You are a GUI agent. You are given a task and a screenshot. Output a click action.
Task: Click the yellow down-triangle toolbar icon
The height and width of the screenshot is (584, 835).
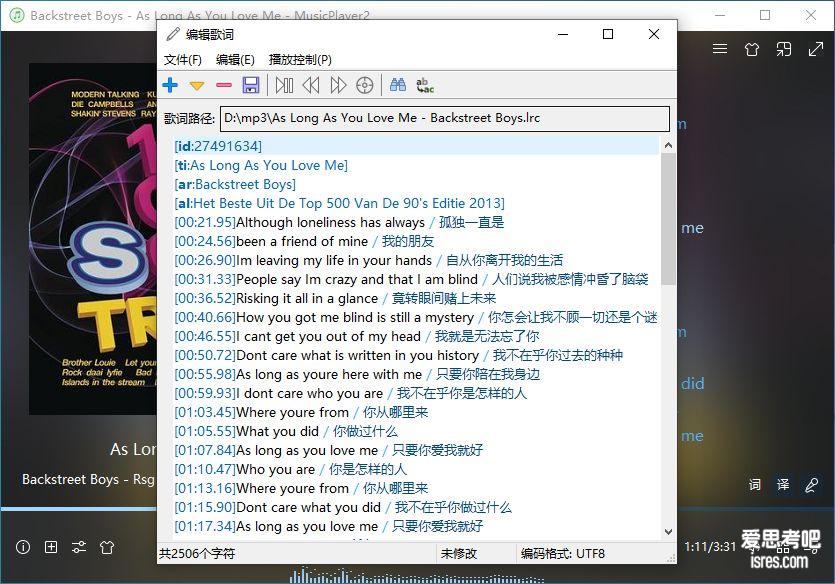[x=197, y=85]
